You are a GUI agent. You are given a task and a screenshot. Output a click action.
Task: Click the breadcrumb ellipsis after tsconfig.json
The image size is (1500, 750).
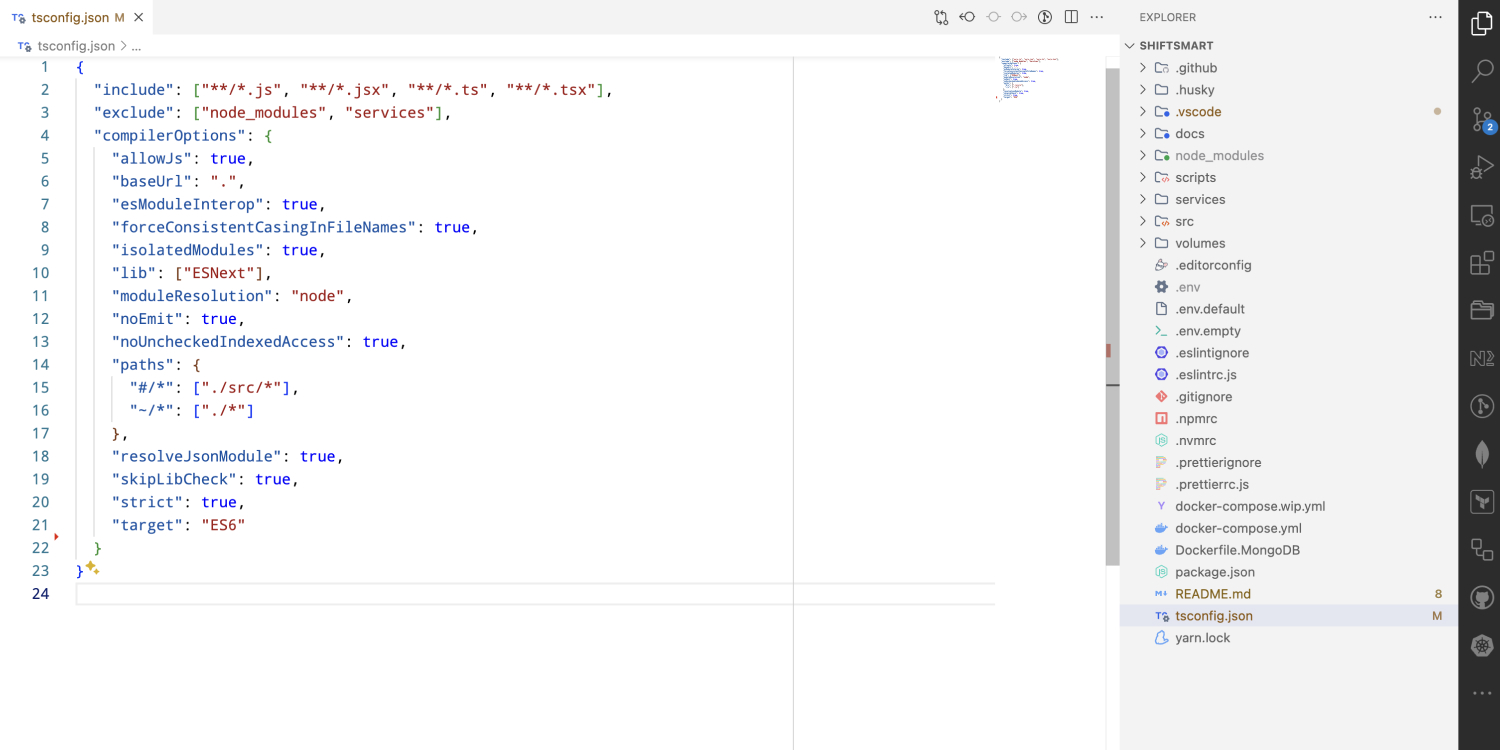(136, 46)
